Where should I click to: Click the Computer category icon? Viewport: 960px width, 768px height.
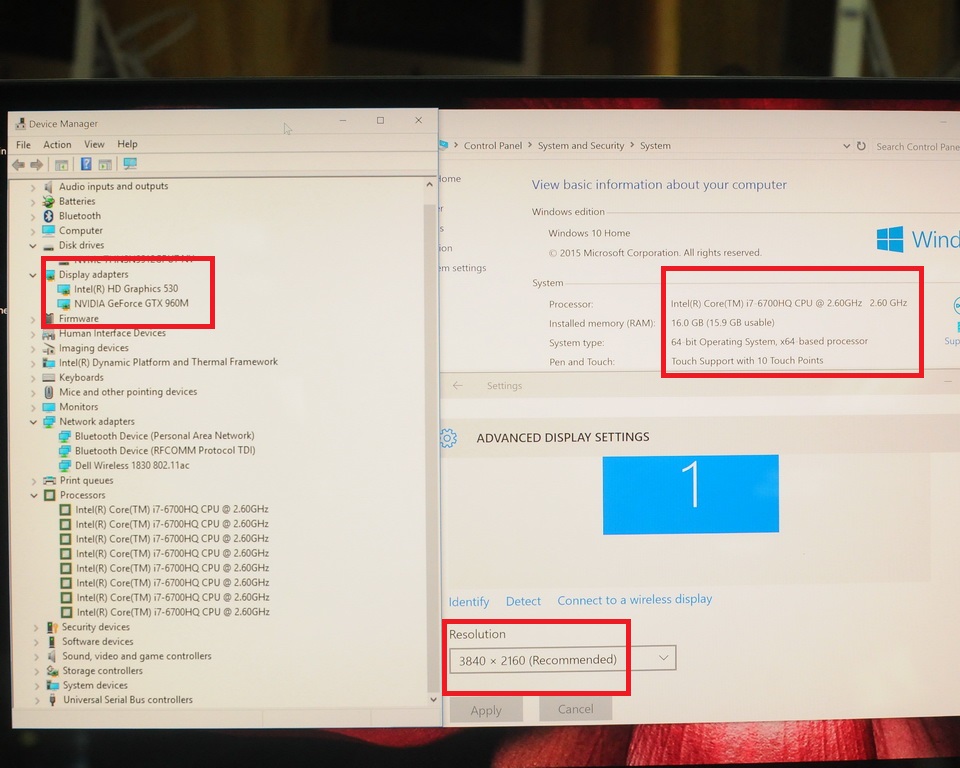point(48,230)
